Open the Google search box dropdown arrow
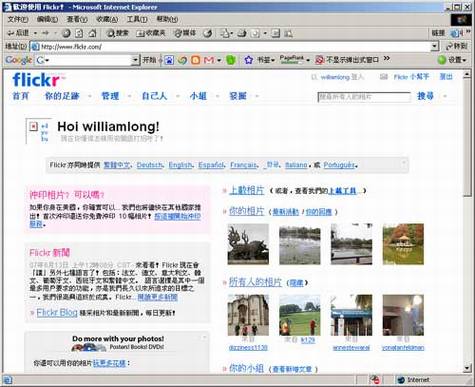This screenshot has width=475, height=387. point(135,60)
